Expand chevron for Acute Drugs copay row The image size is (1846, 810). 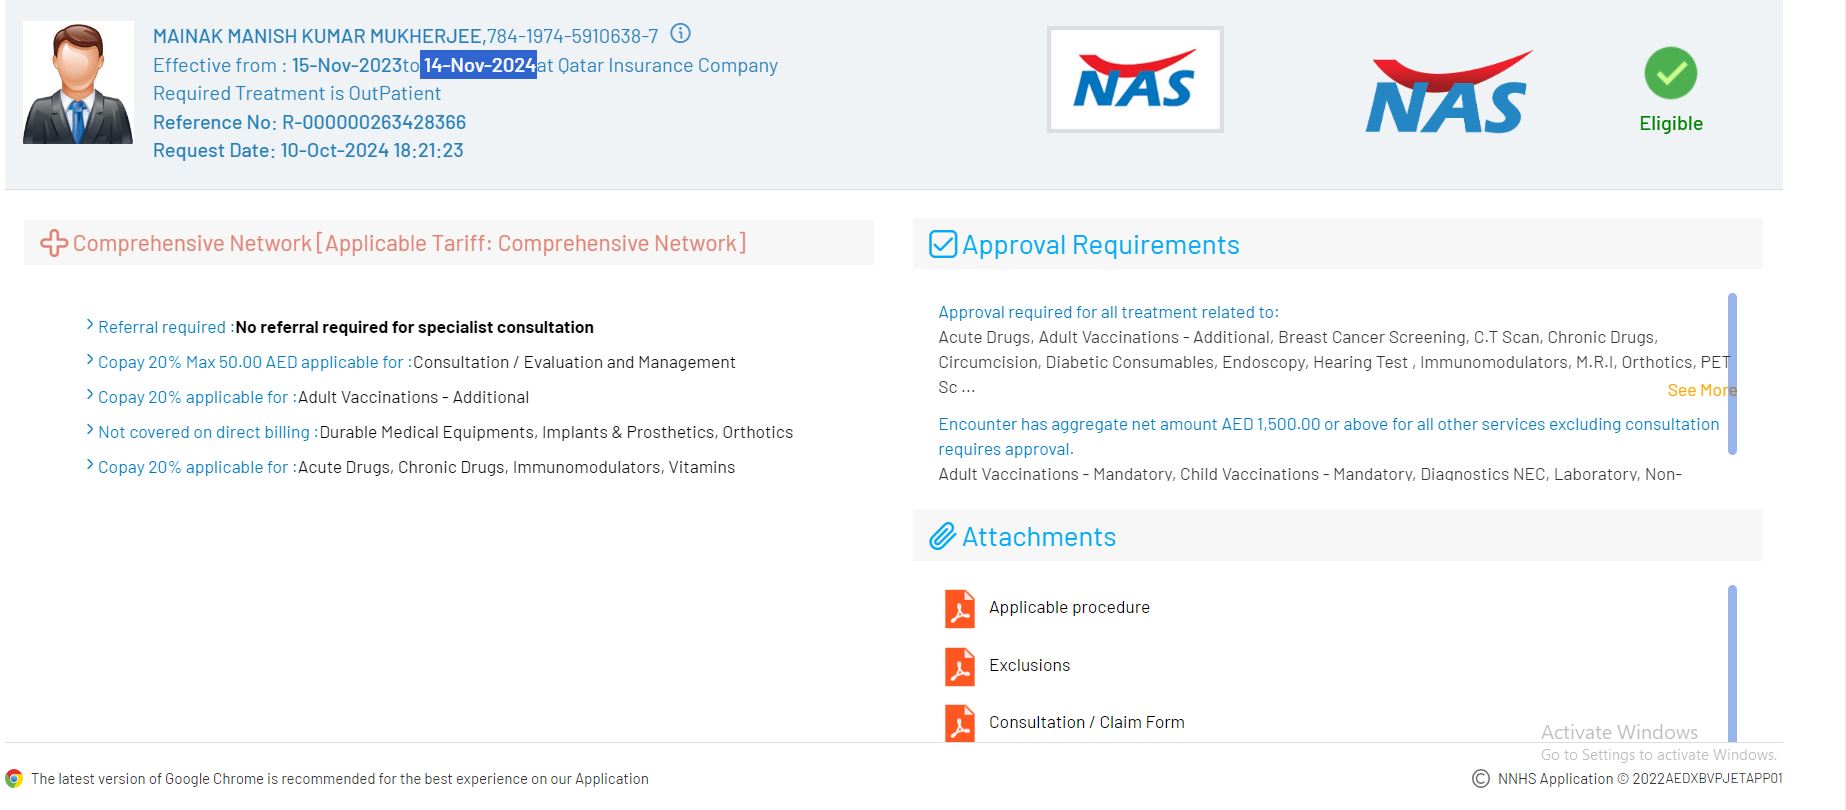[90, 465]
